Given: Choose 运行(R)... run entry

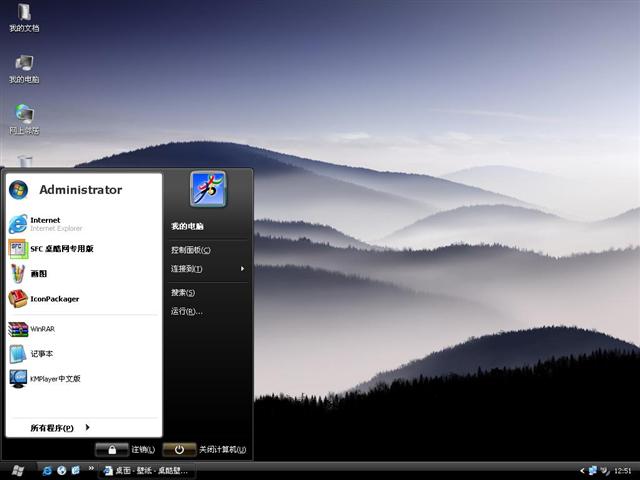Looking at the screenshot, I should [x=187, y=311].
